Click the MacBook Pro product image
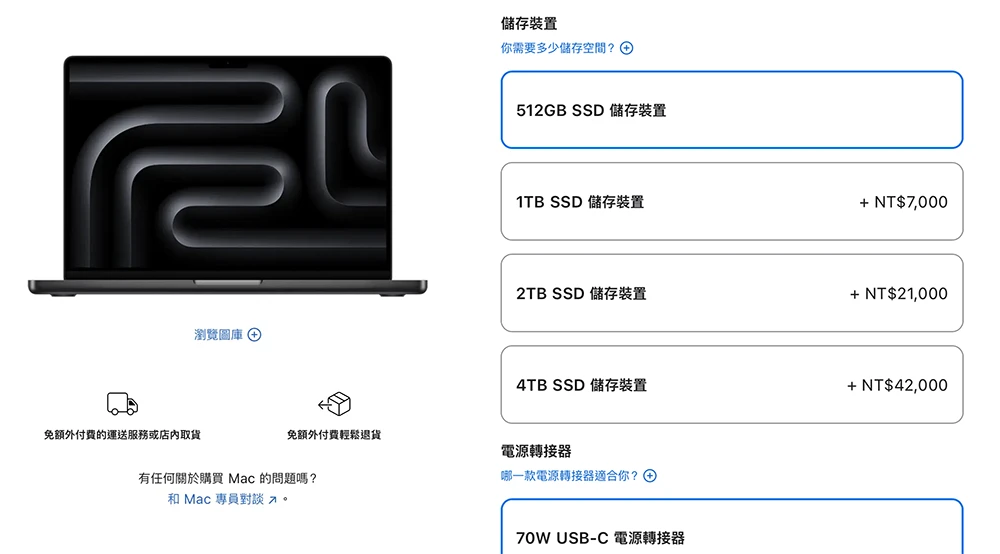 (x=228, y=176)
